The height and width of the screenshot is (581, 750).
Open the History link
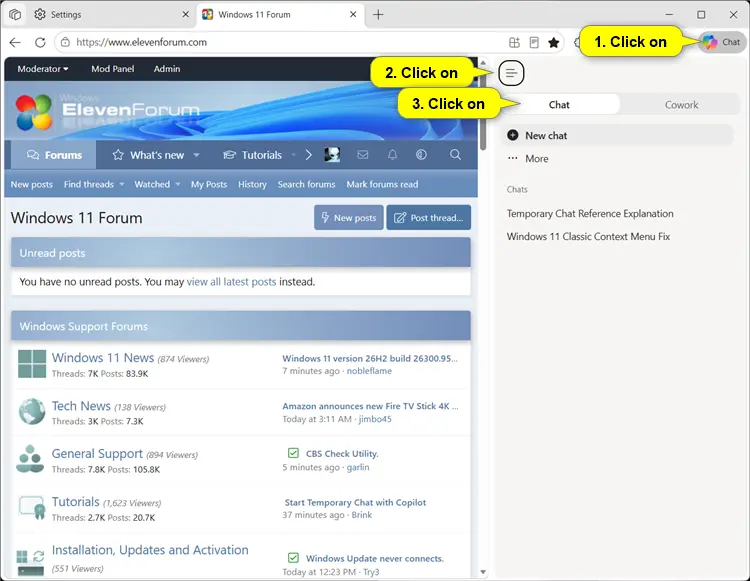coord(252,184)
